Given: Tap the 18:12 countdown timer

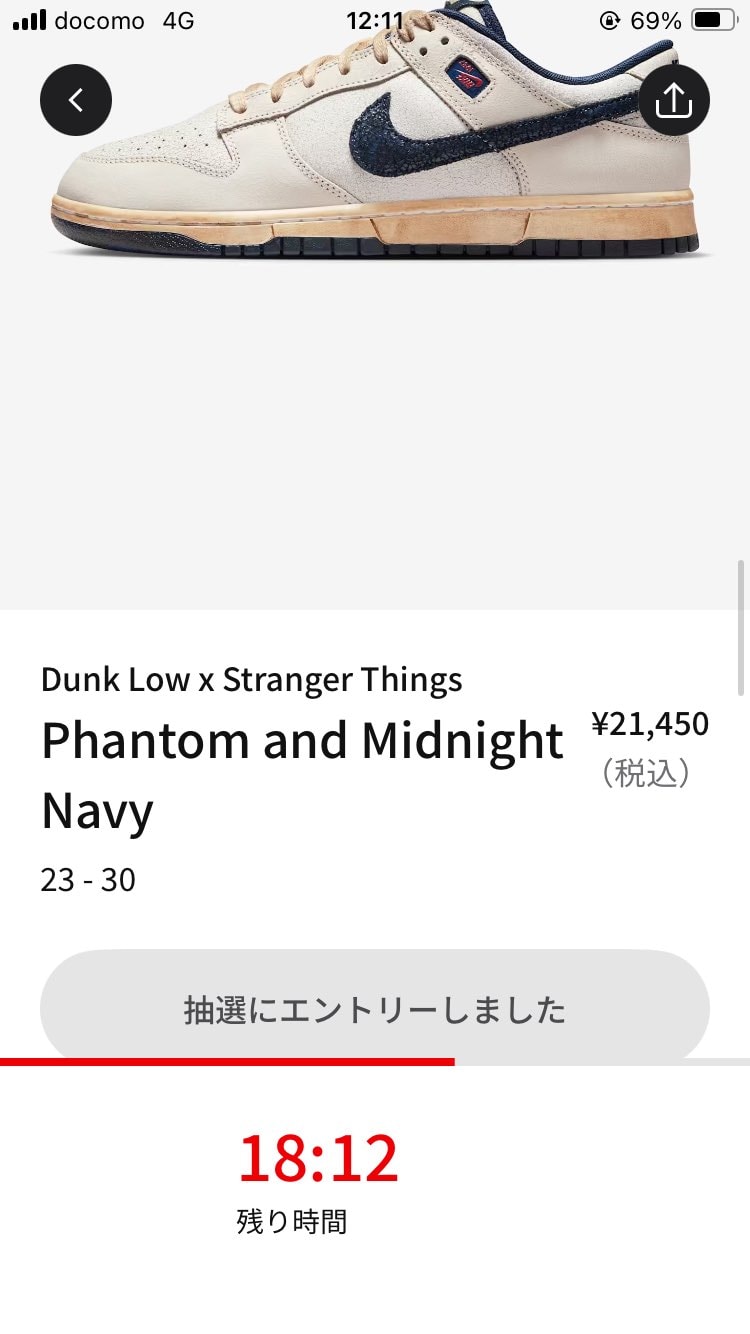Looking at the screenshot, I should [318, 1158].
